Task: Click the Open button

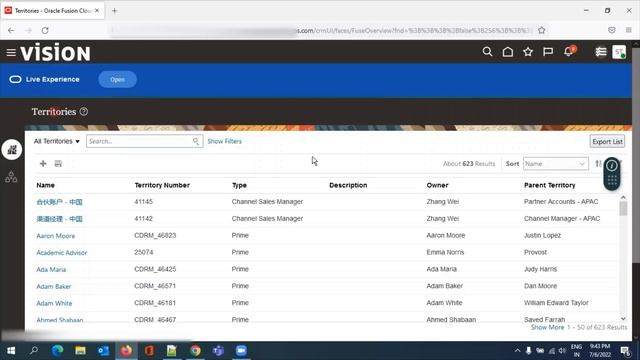Action: (117, 80)
